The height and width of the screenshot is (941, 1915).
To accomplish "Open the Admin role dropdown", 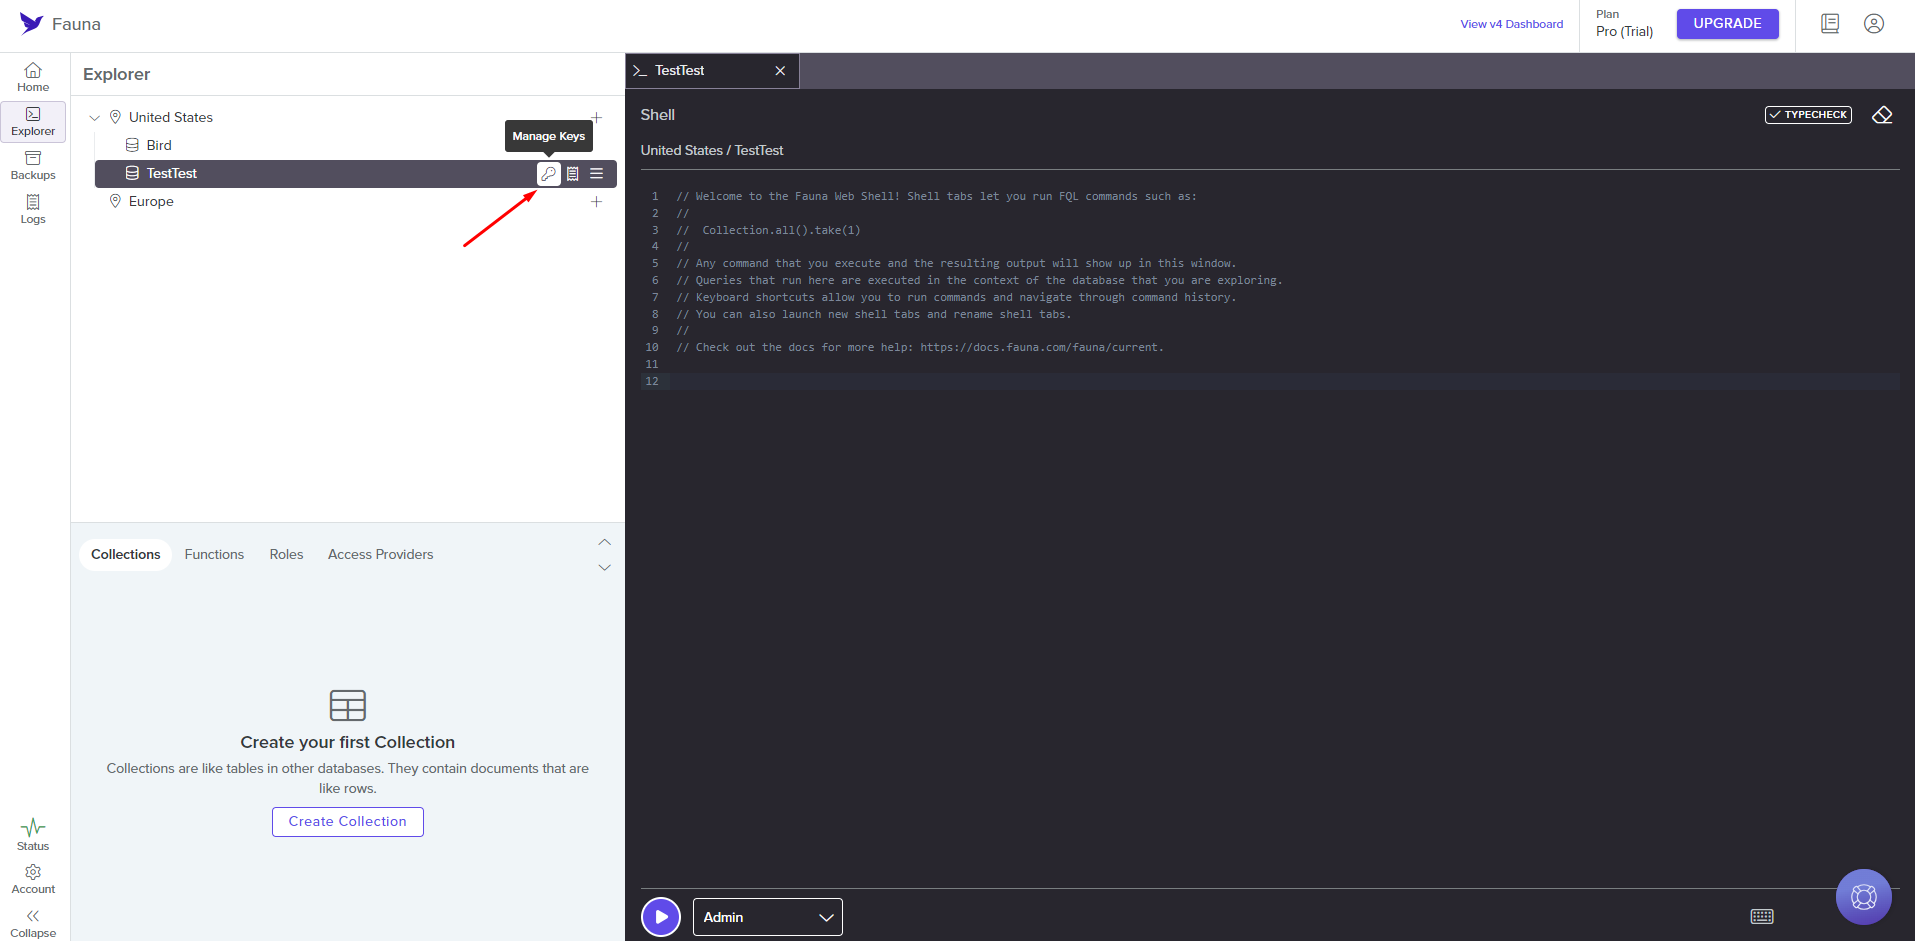I will point(766,916).
